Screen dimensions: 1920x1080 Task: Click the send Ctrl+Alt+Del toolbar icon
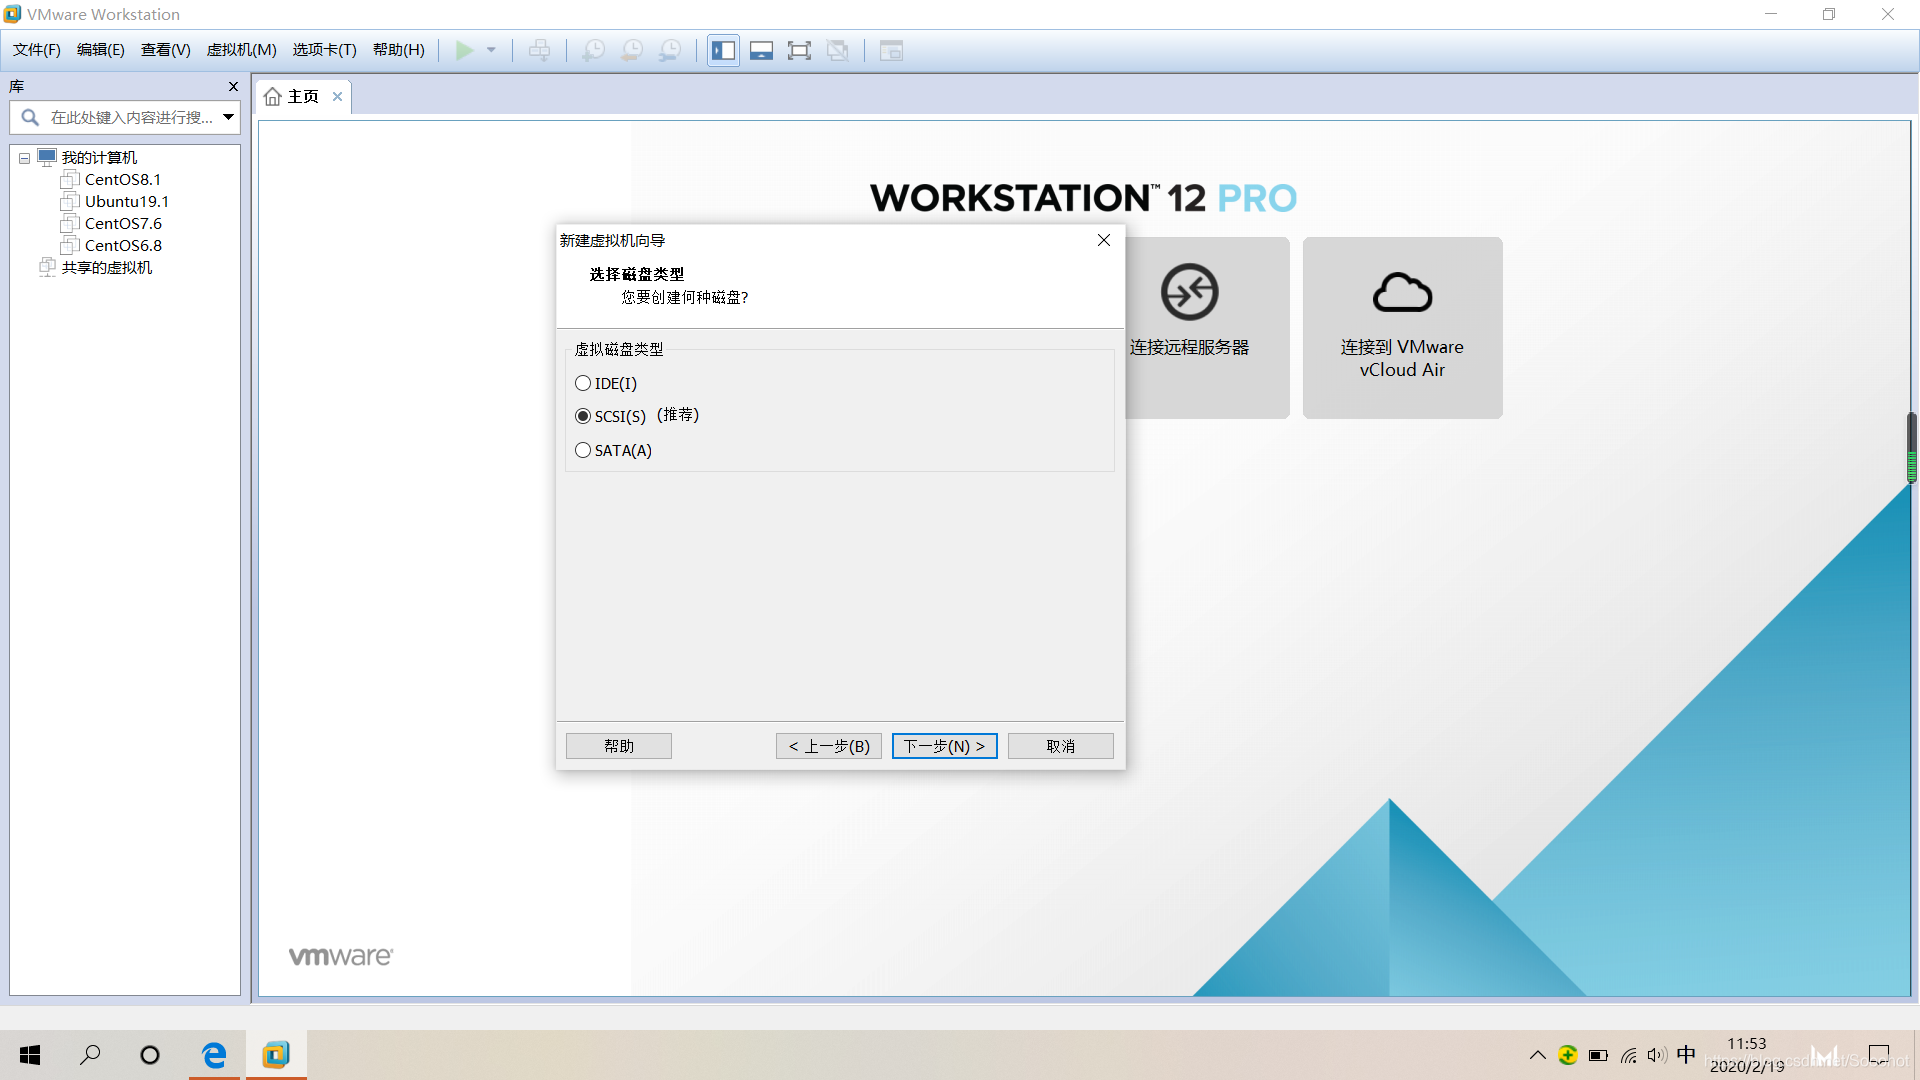point(539,50)
